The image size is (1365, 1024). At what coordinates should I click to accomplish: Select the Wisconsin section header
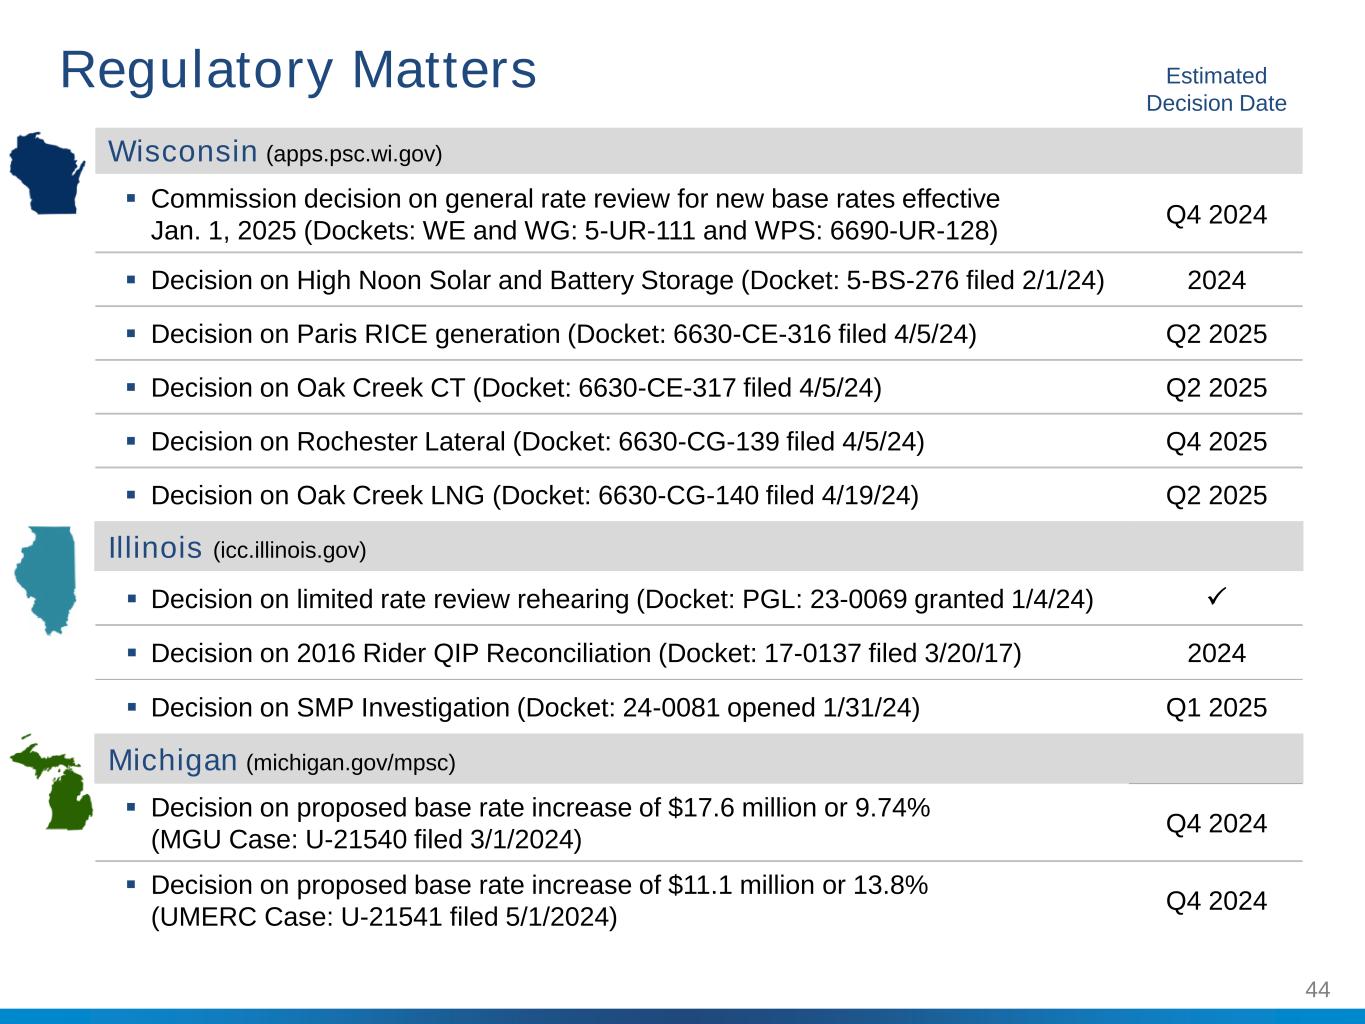183,152
